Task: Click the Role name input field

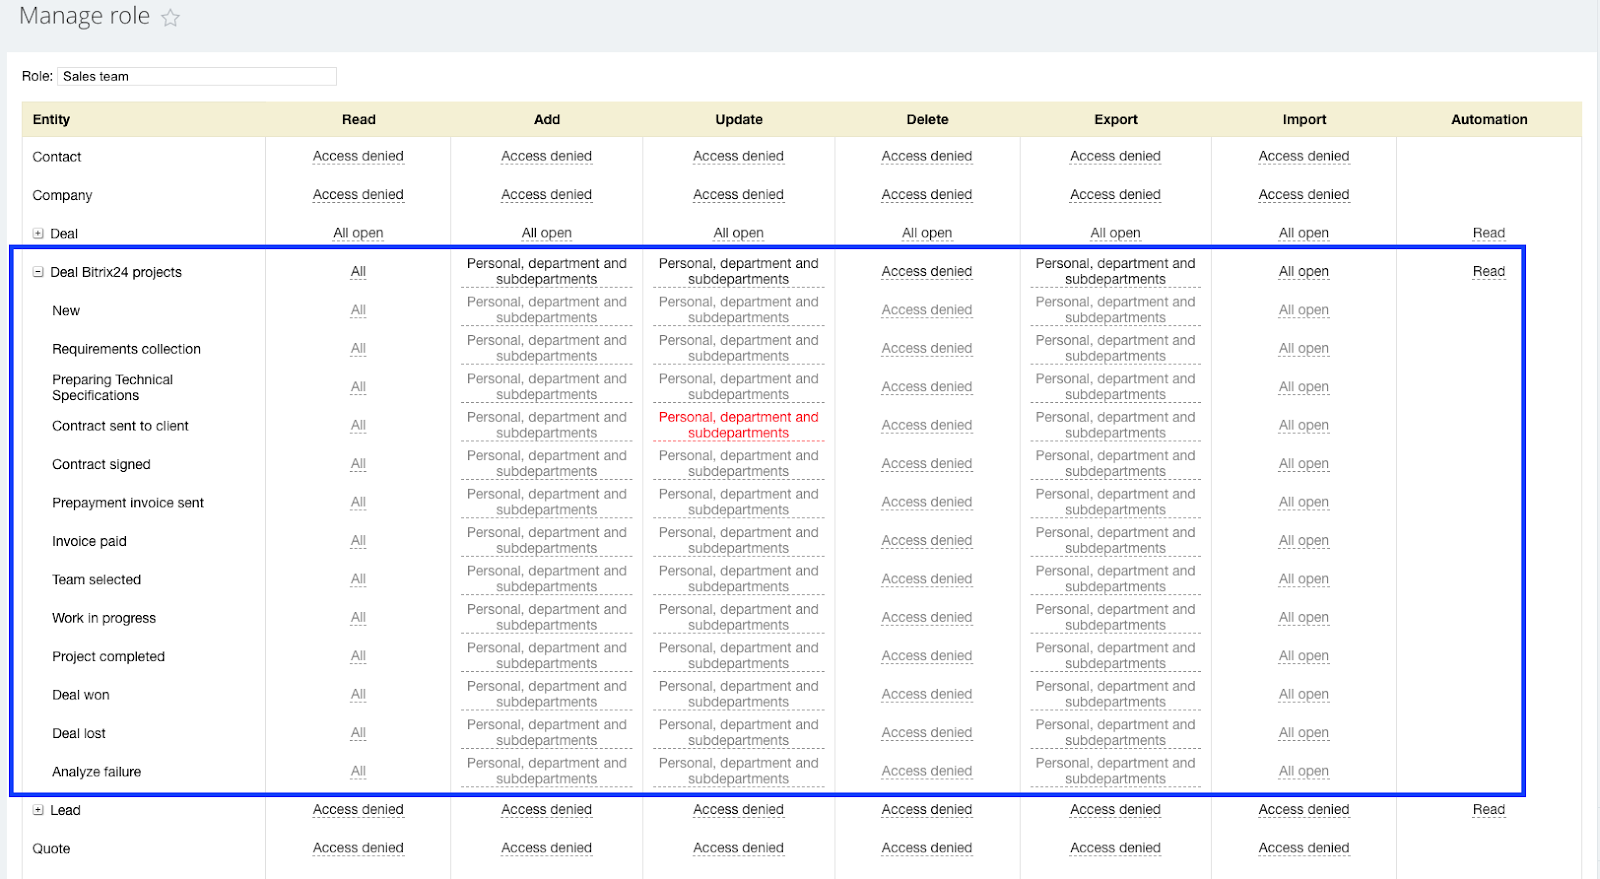Action: [x=197, y=76]
